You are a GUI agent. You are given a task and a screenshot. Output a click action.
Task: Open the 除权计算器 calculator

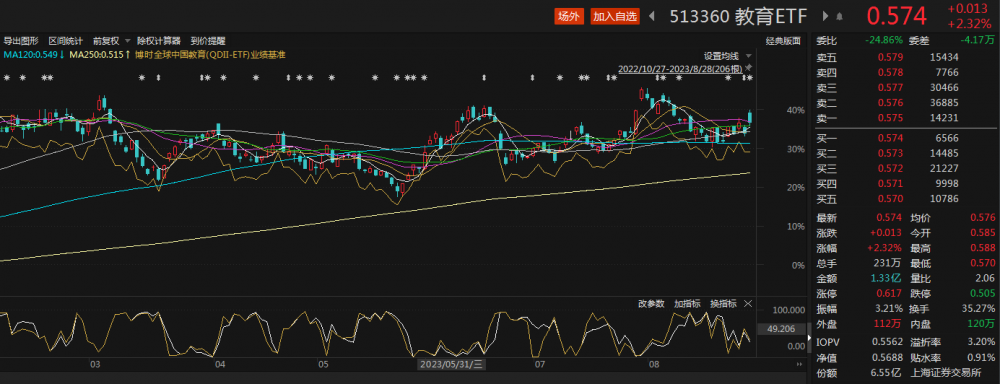coord(159,41)
